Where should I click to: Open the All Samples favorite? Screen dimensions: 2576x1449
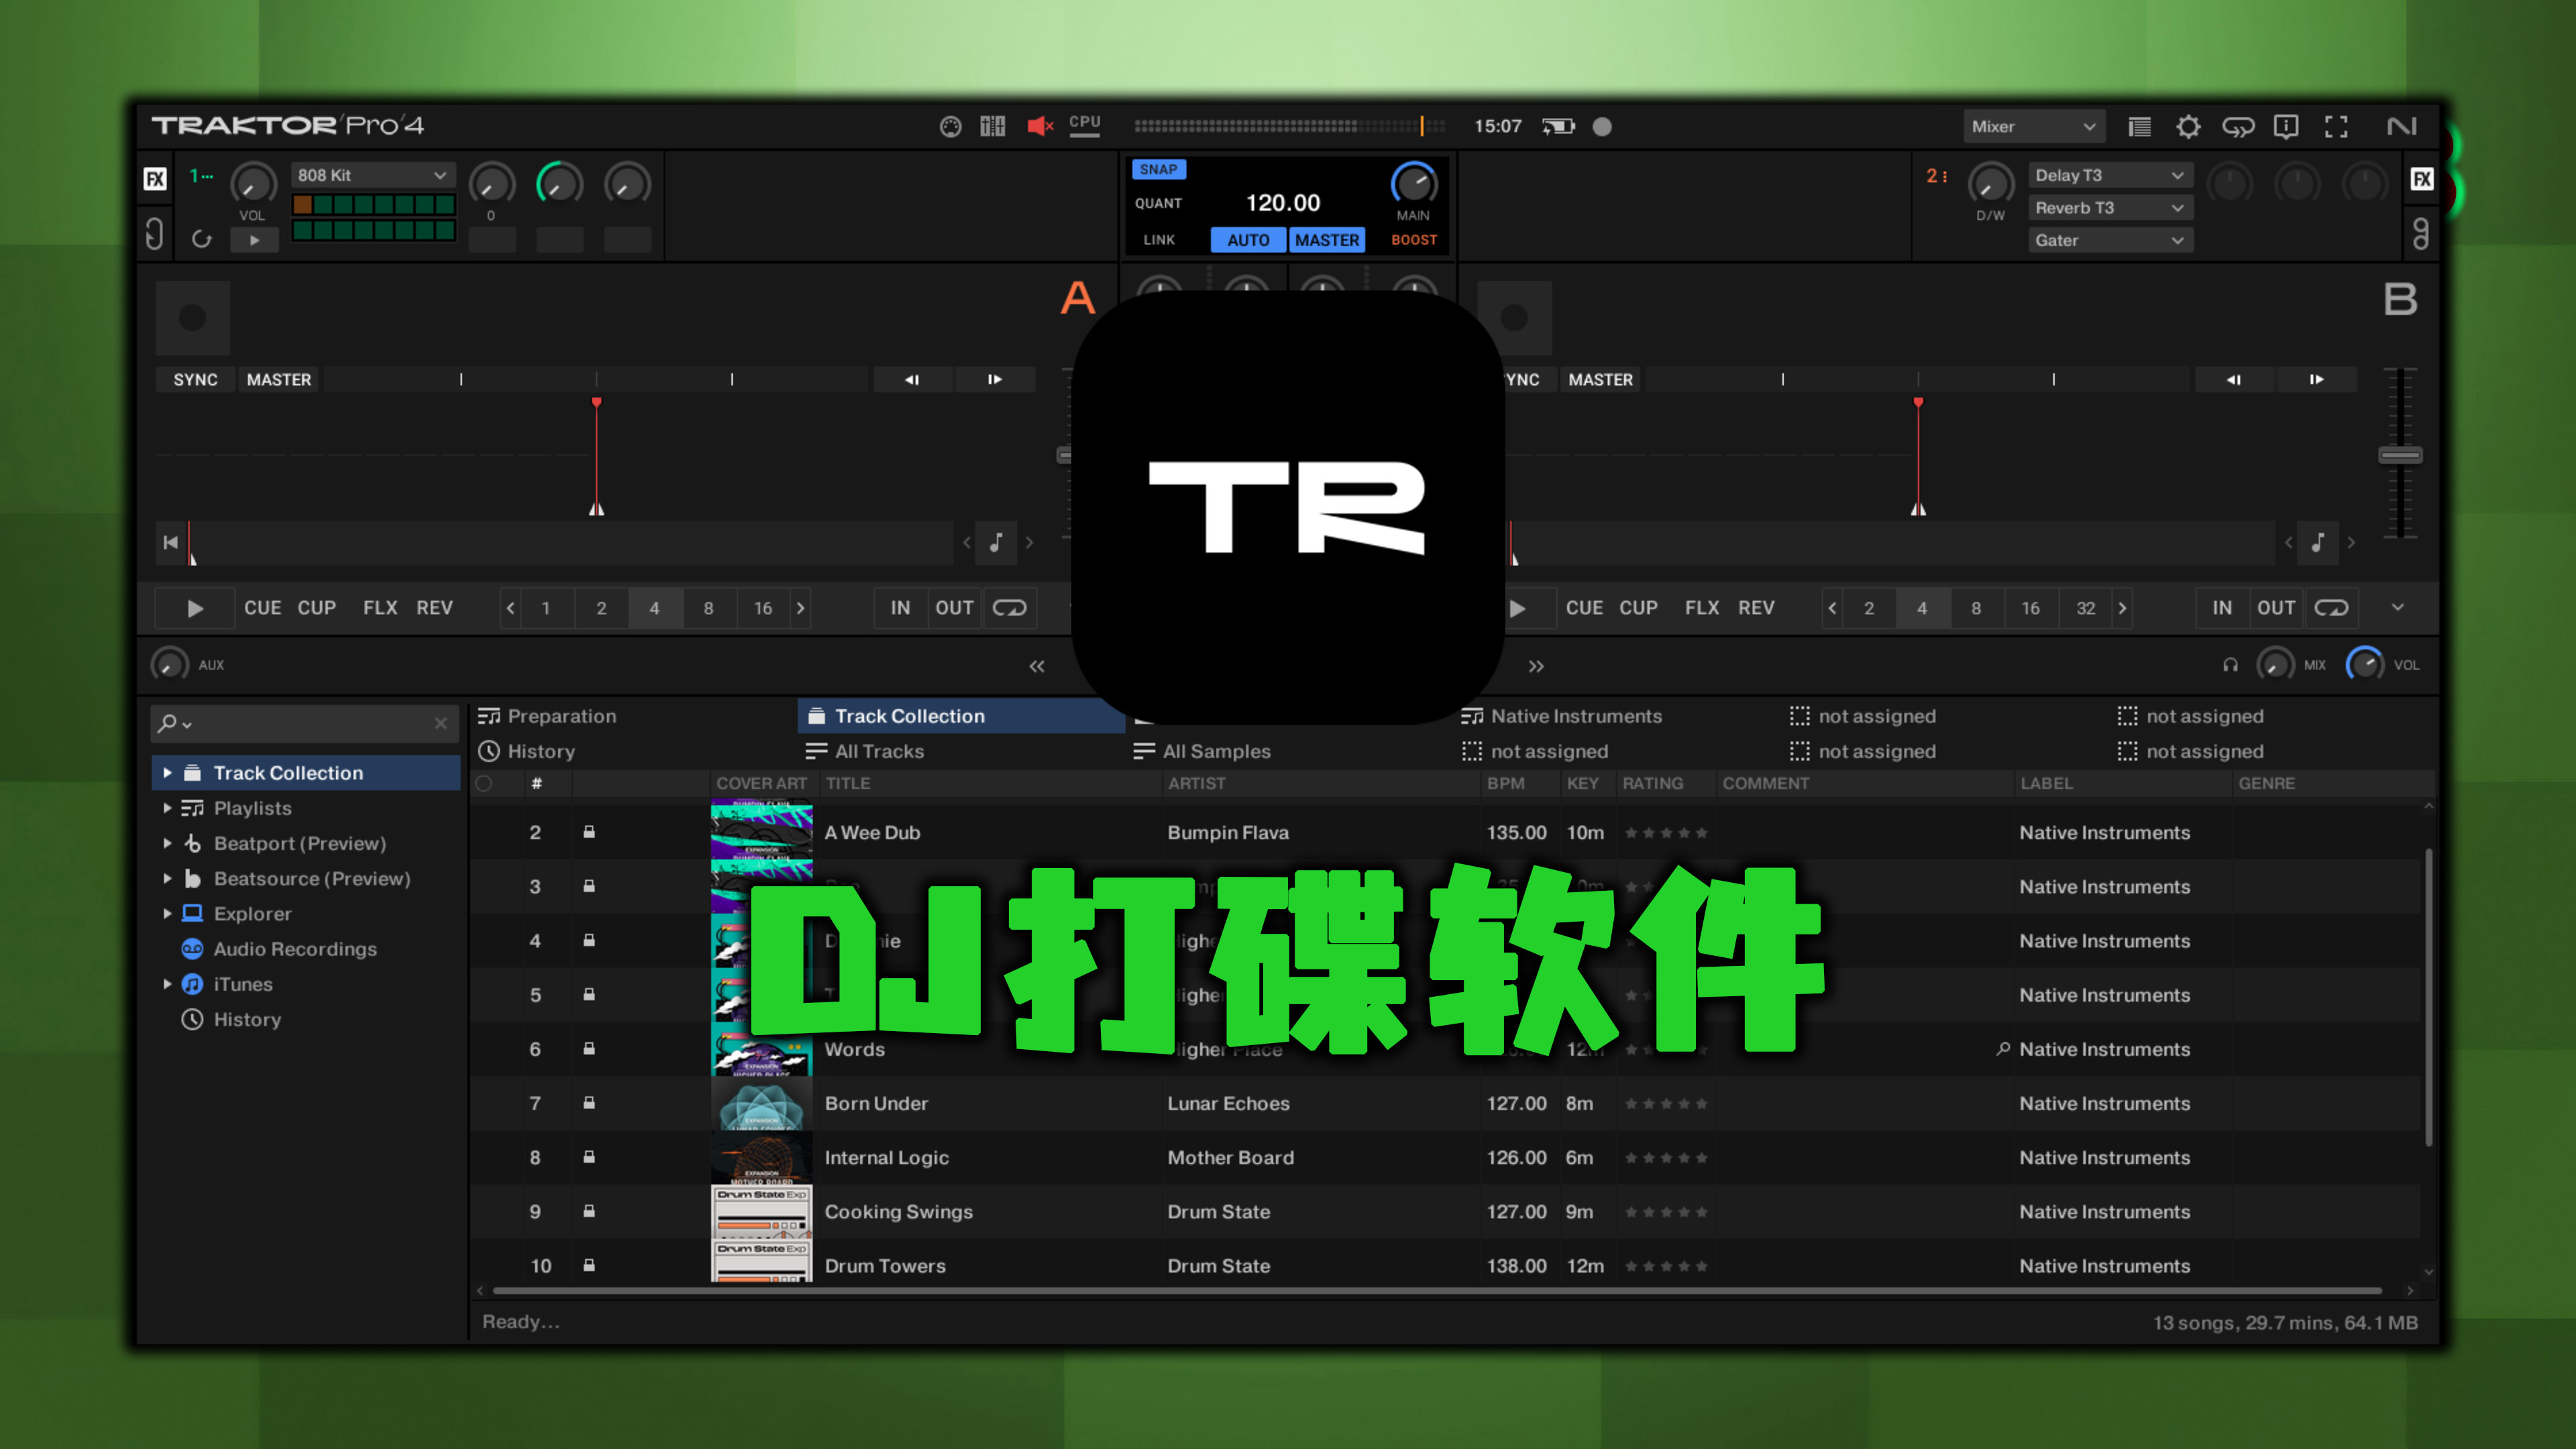point(1202,751)
